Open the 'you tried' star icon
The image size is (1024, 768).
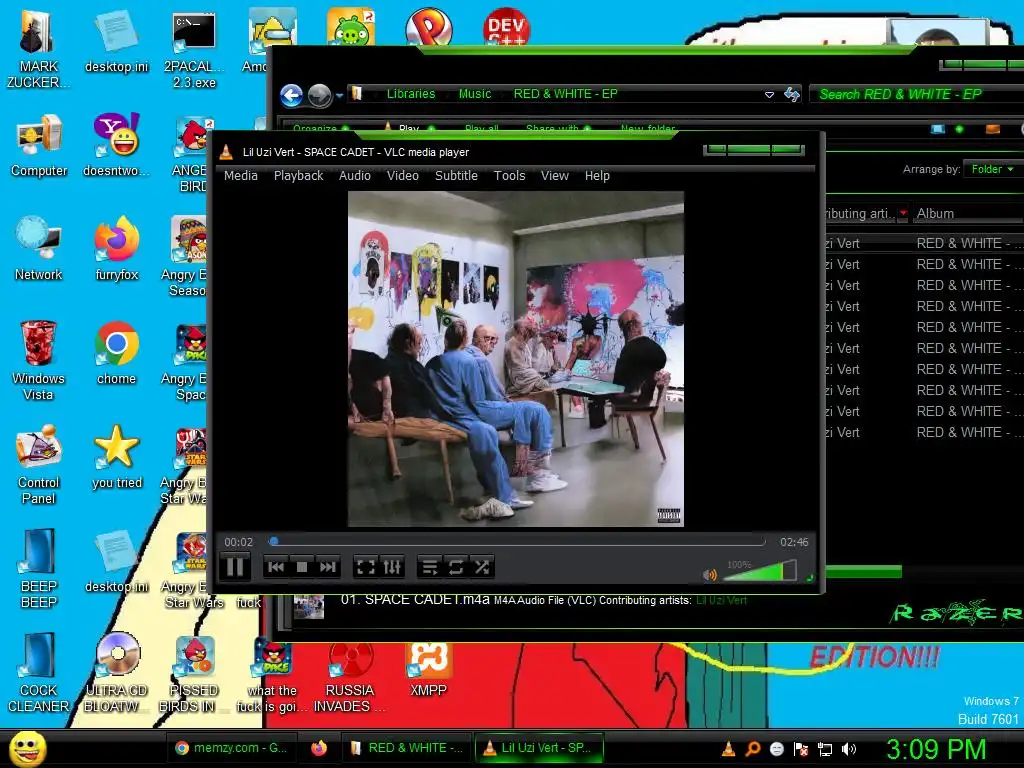click(x=116, y=457)
